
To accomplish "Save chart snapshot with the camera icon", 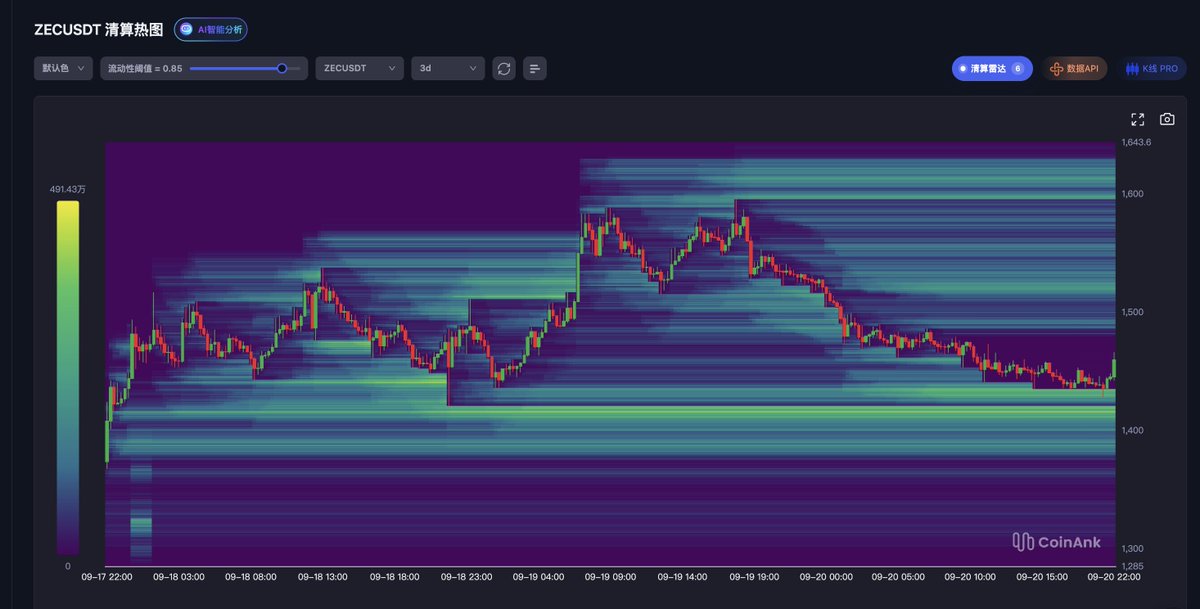I will tap(1167, 119).
